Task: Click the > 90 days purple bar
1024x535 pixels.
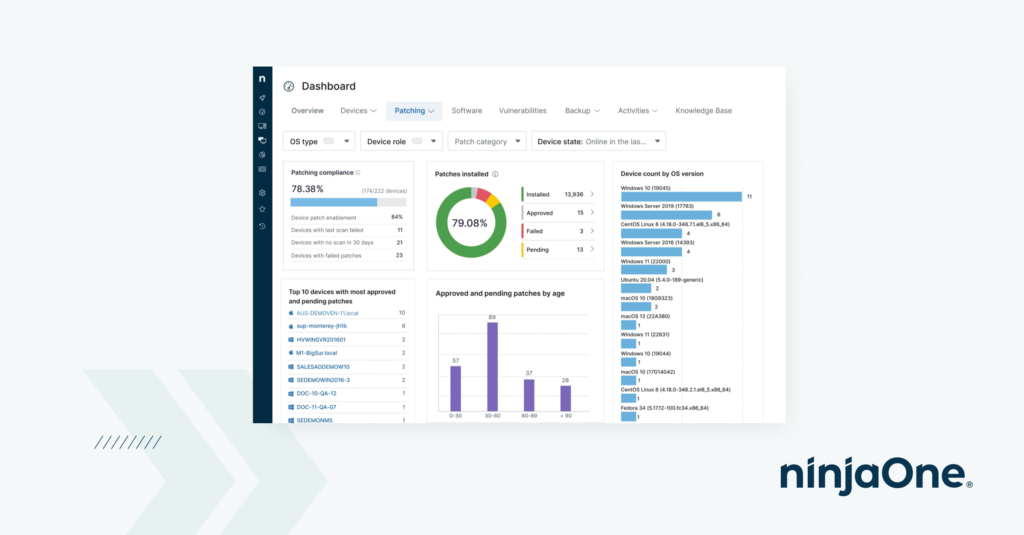Action: (x=566, y=398)
